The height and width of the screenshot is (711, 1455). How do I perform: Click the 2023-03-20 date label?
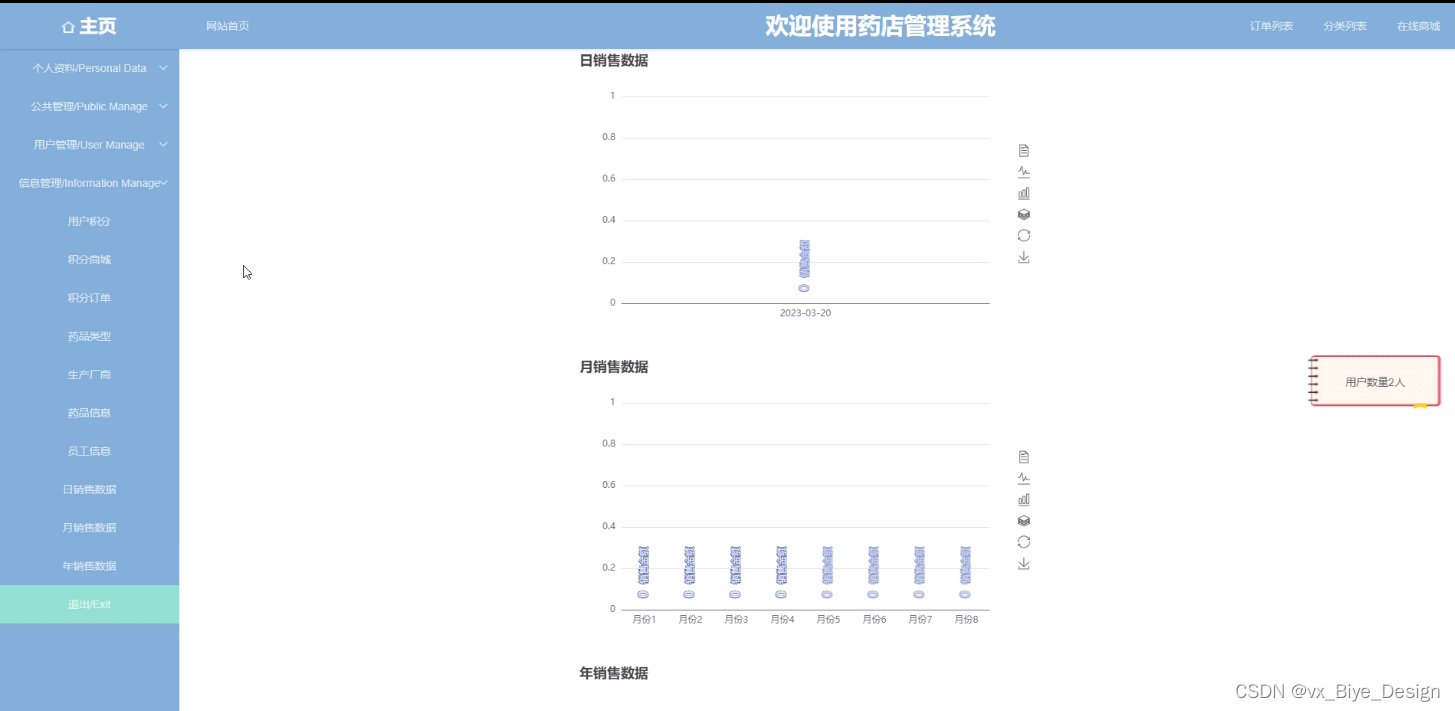point(805,313)
